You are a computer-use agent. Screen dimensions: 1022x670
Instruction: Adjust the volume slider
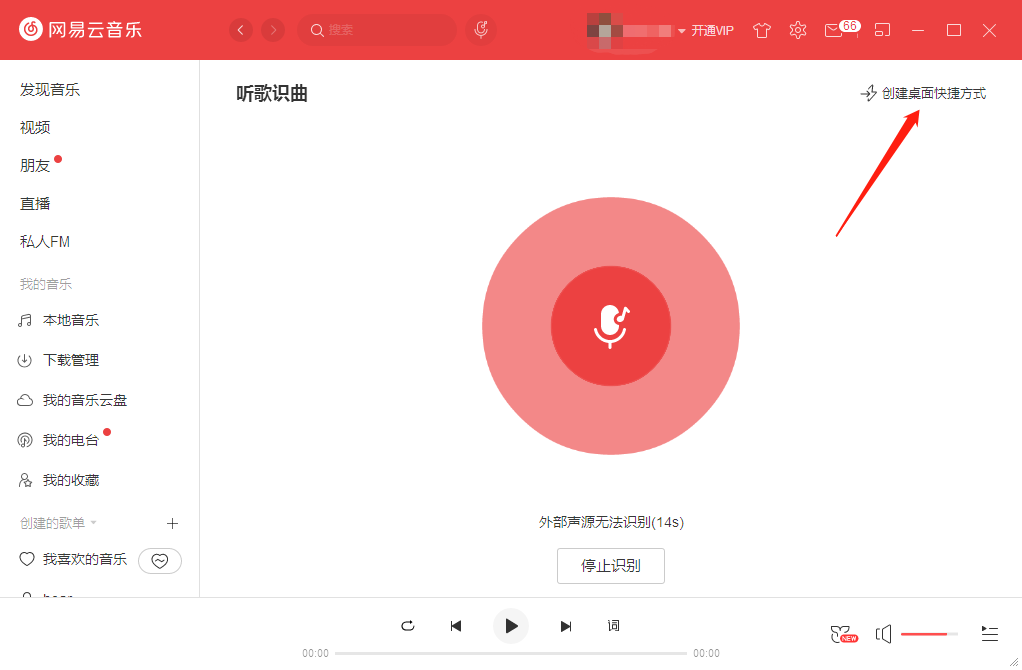click(x=929, y=634)
